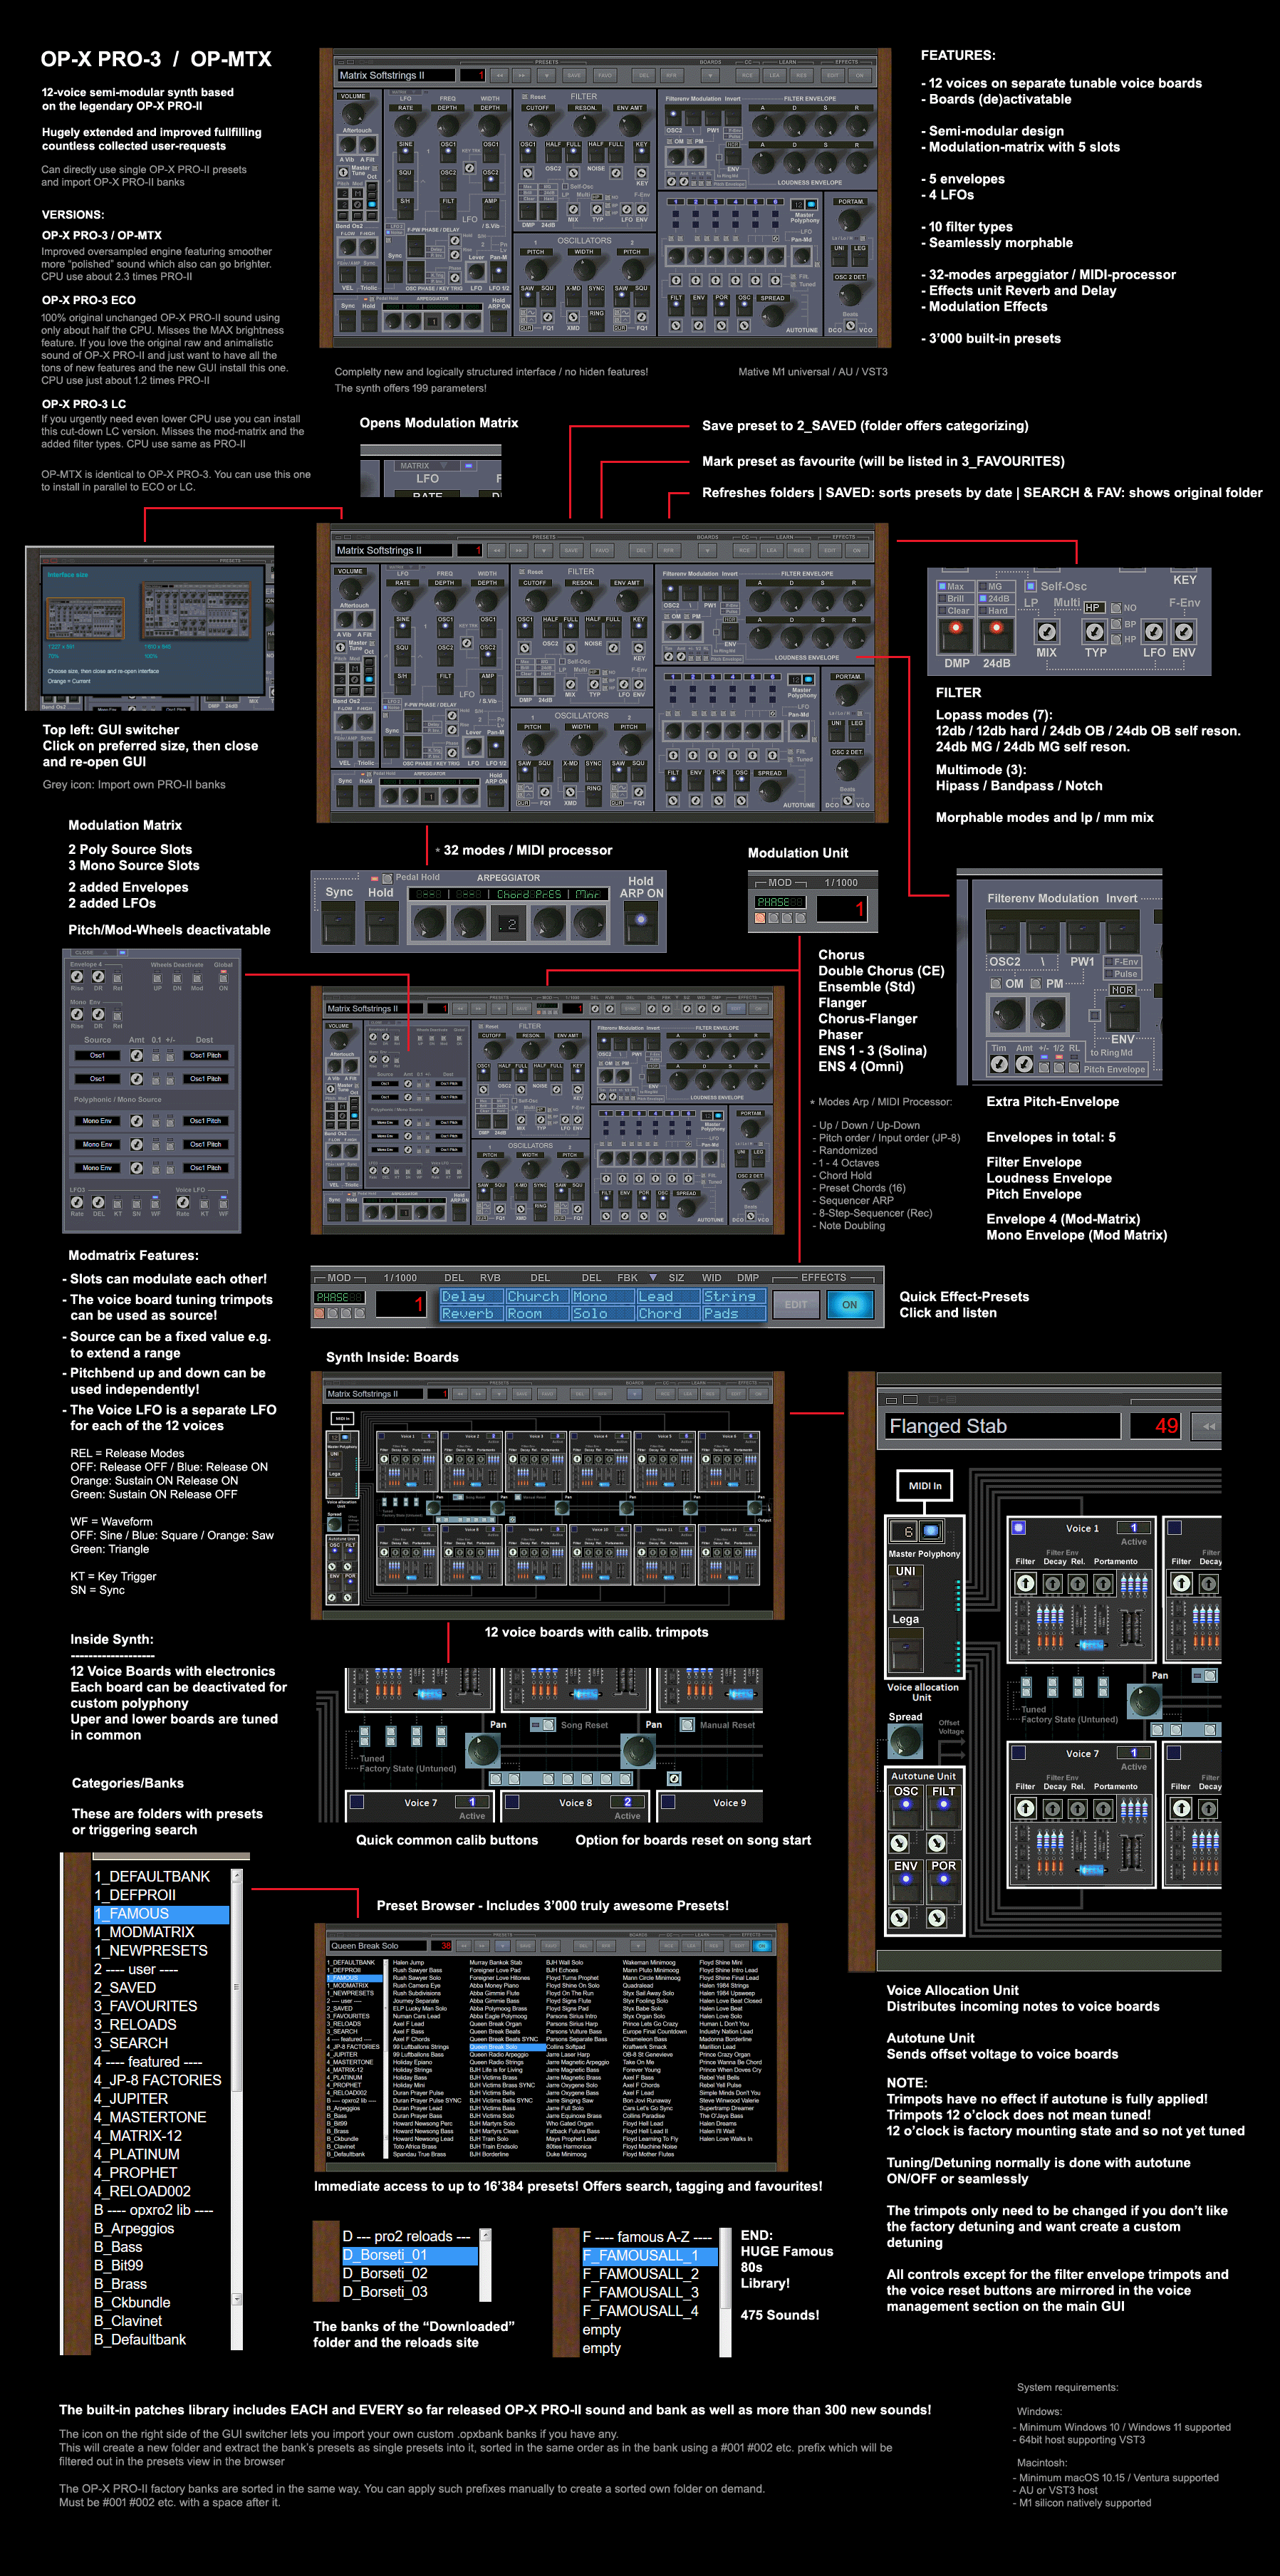Flip the 24dB rocker switch in the filter close-up
The width and height of the screenshot is (1280, 2576).
click(x=996, y=635)
